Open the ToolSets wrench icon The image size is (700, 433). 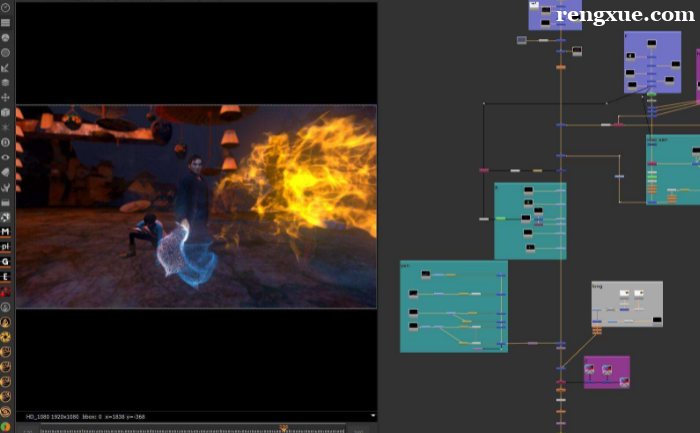(x=5, y=187)
